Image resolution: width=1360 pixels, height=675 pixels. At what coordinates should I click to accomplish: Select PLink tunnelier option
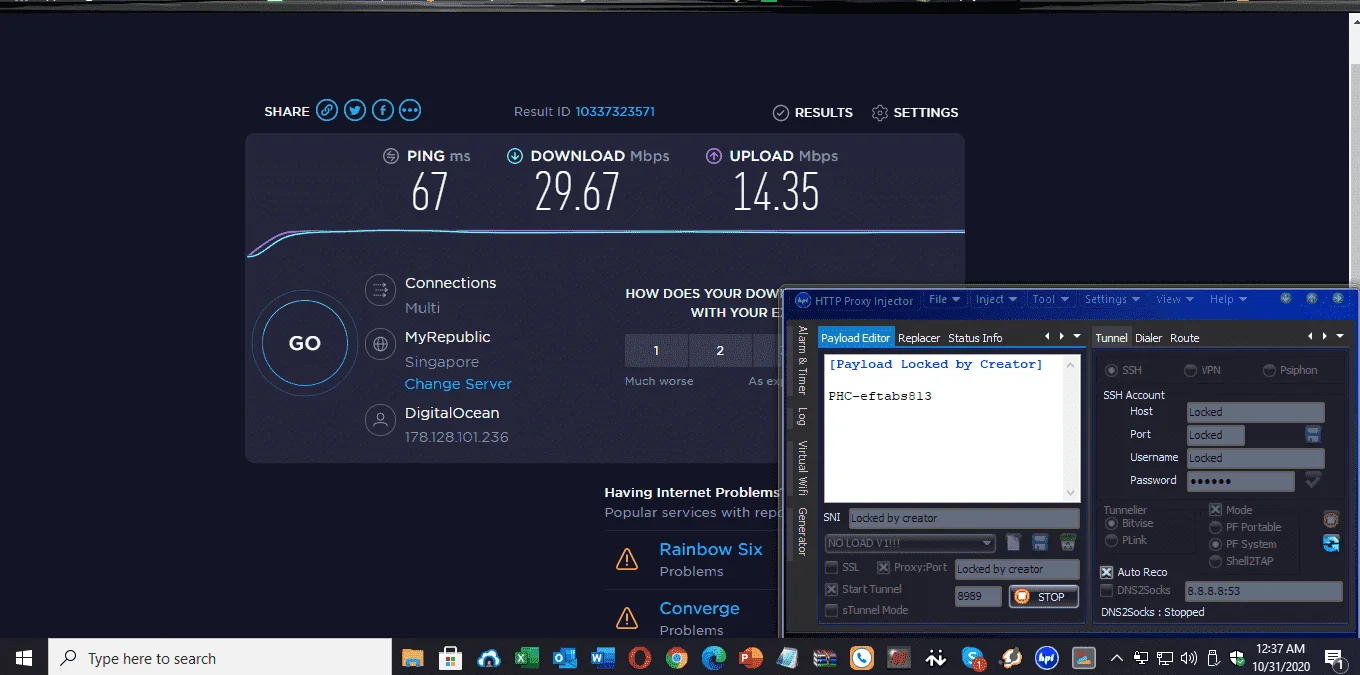click(x=1111, y=540)
